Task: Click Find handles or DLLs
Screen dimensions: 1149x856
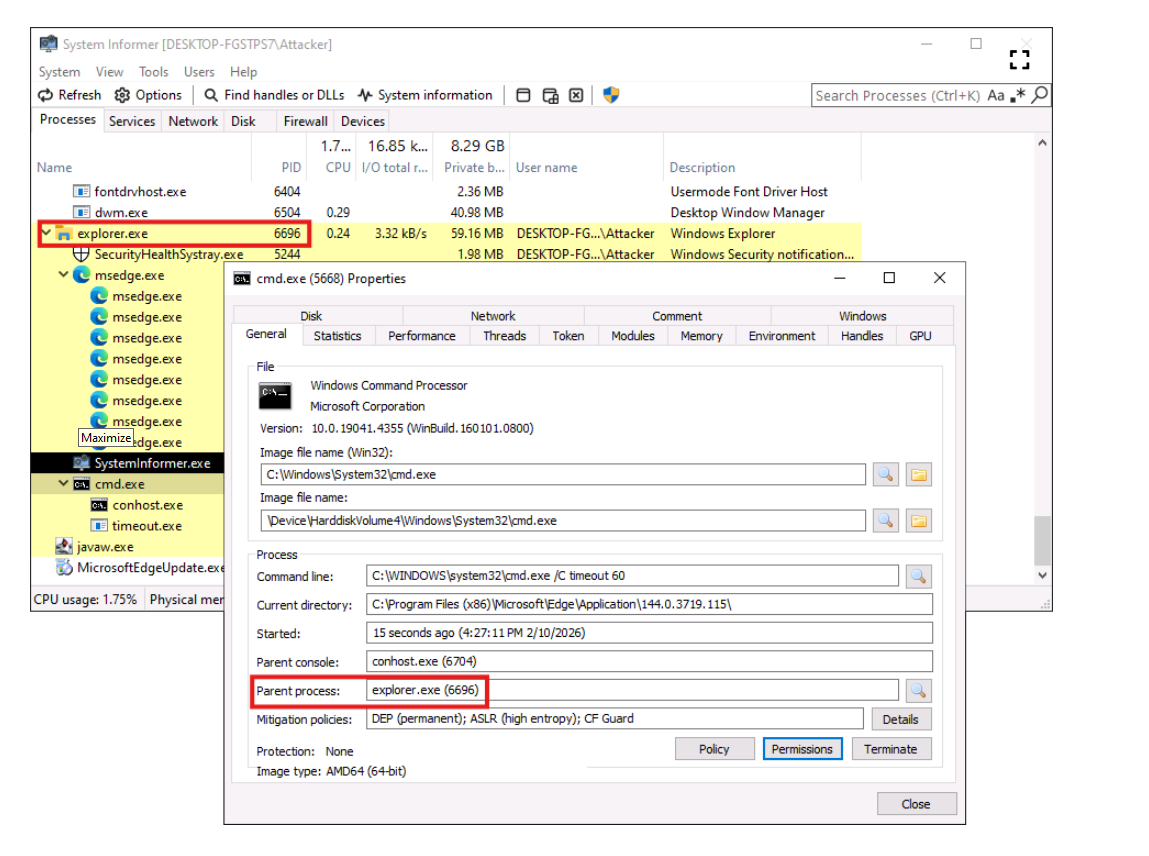Action: pyautogui.click(x=274, y=95)
